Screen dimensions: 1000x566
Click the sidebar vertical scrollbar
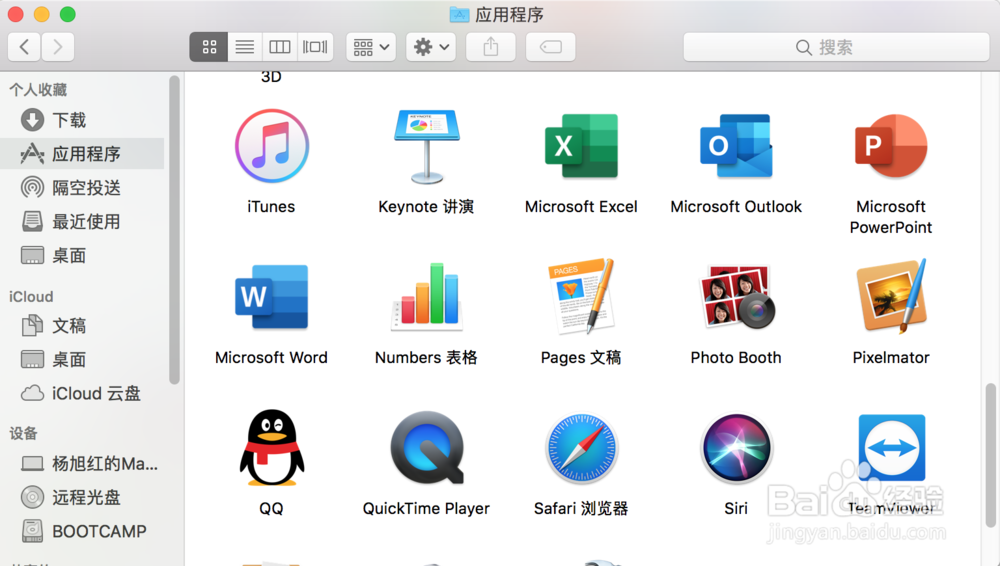pyautogui.click(x=174, y=230)
